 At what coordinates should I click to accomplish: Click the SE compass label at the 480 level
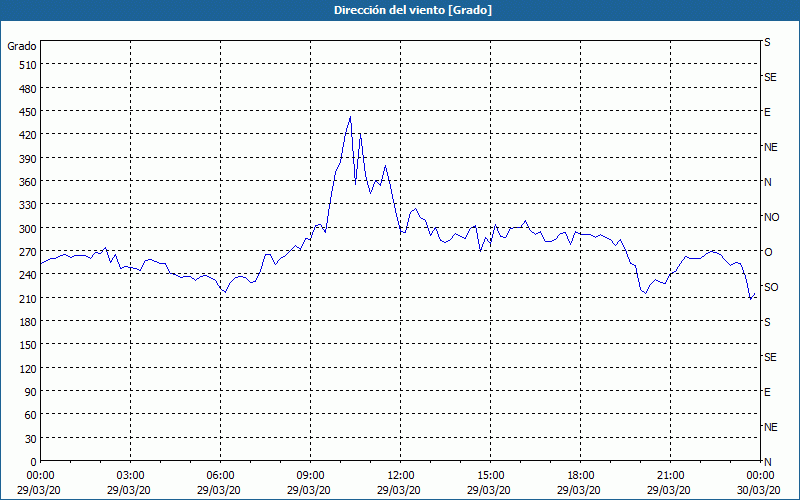point(770,77)
